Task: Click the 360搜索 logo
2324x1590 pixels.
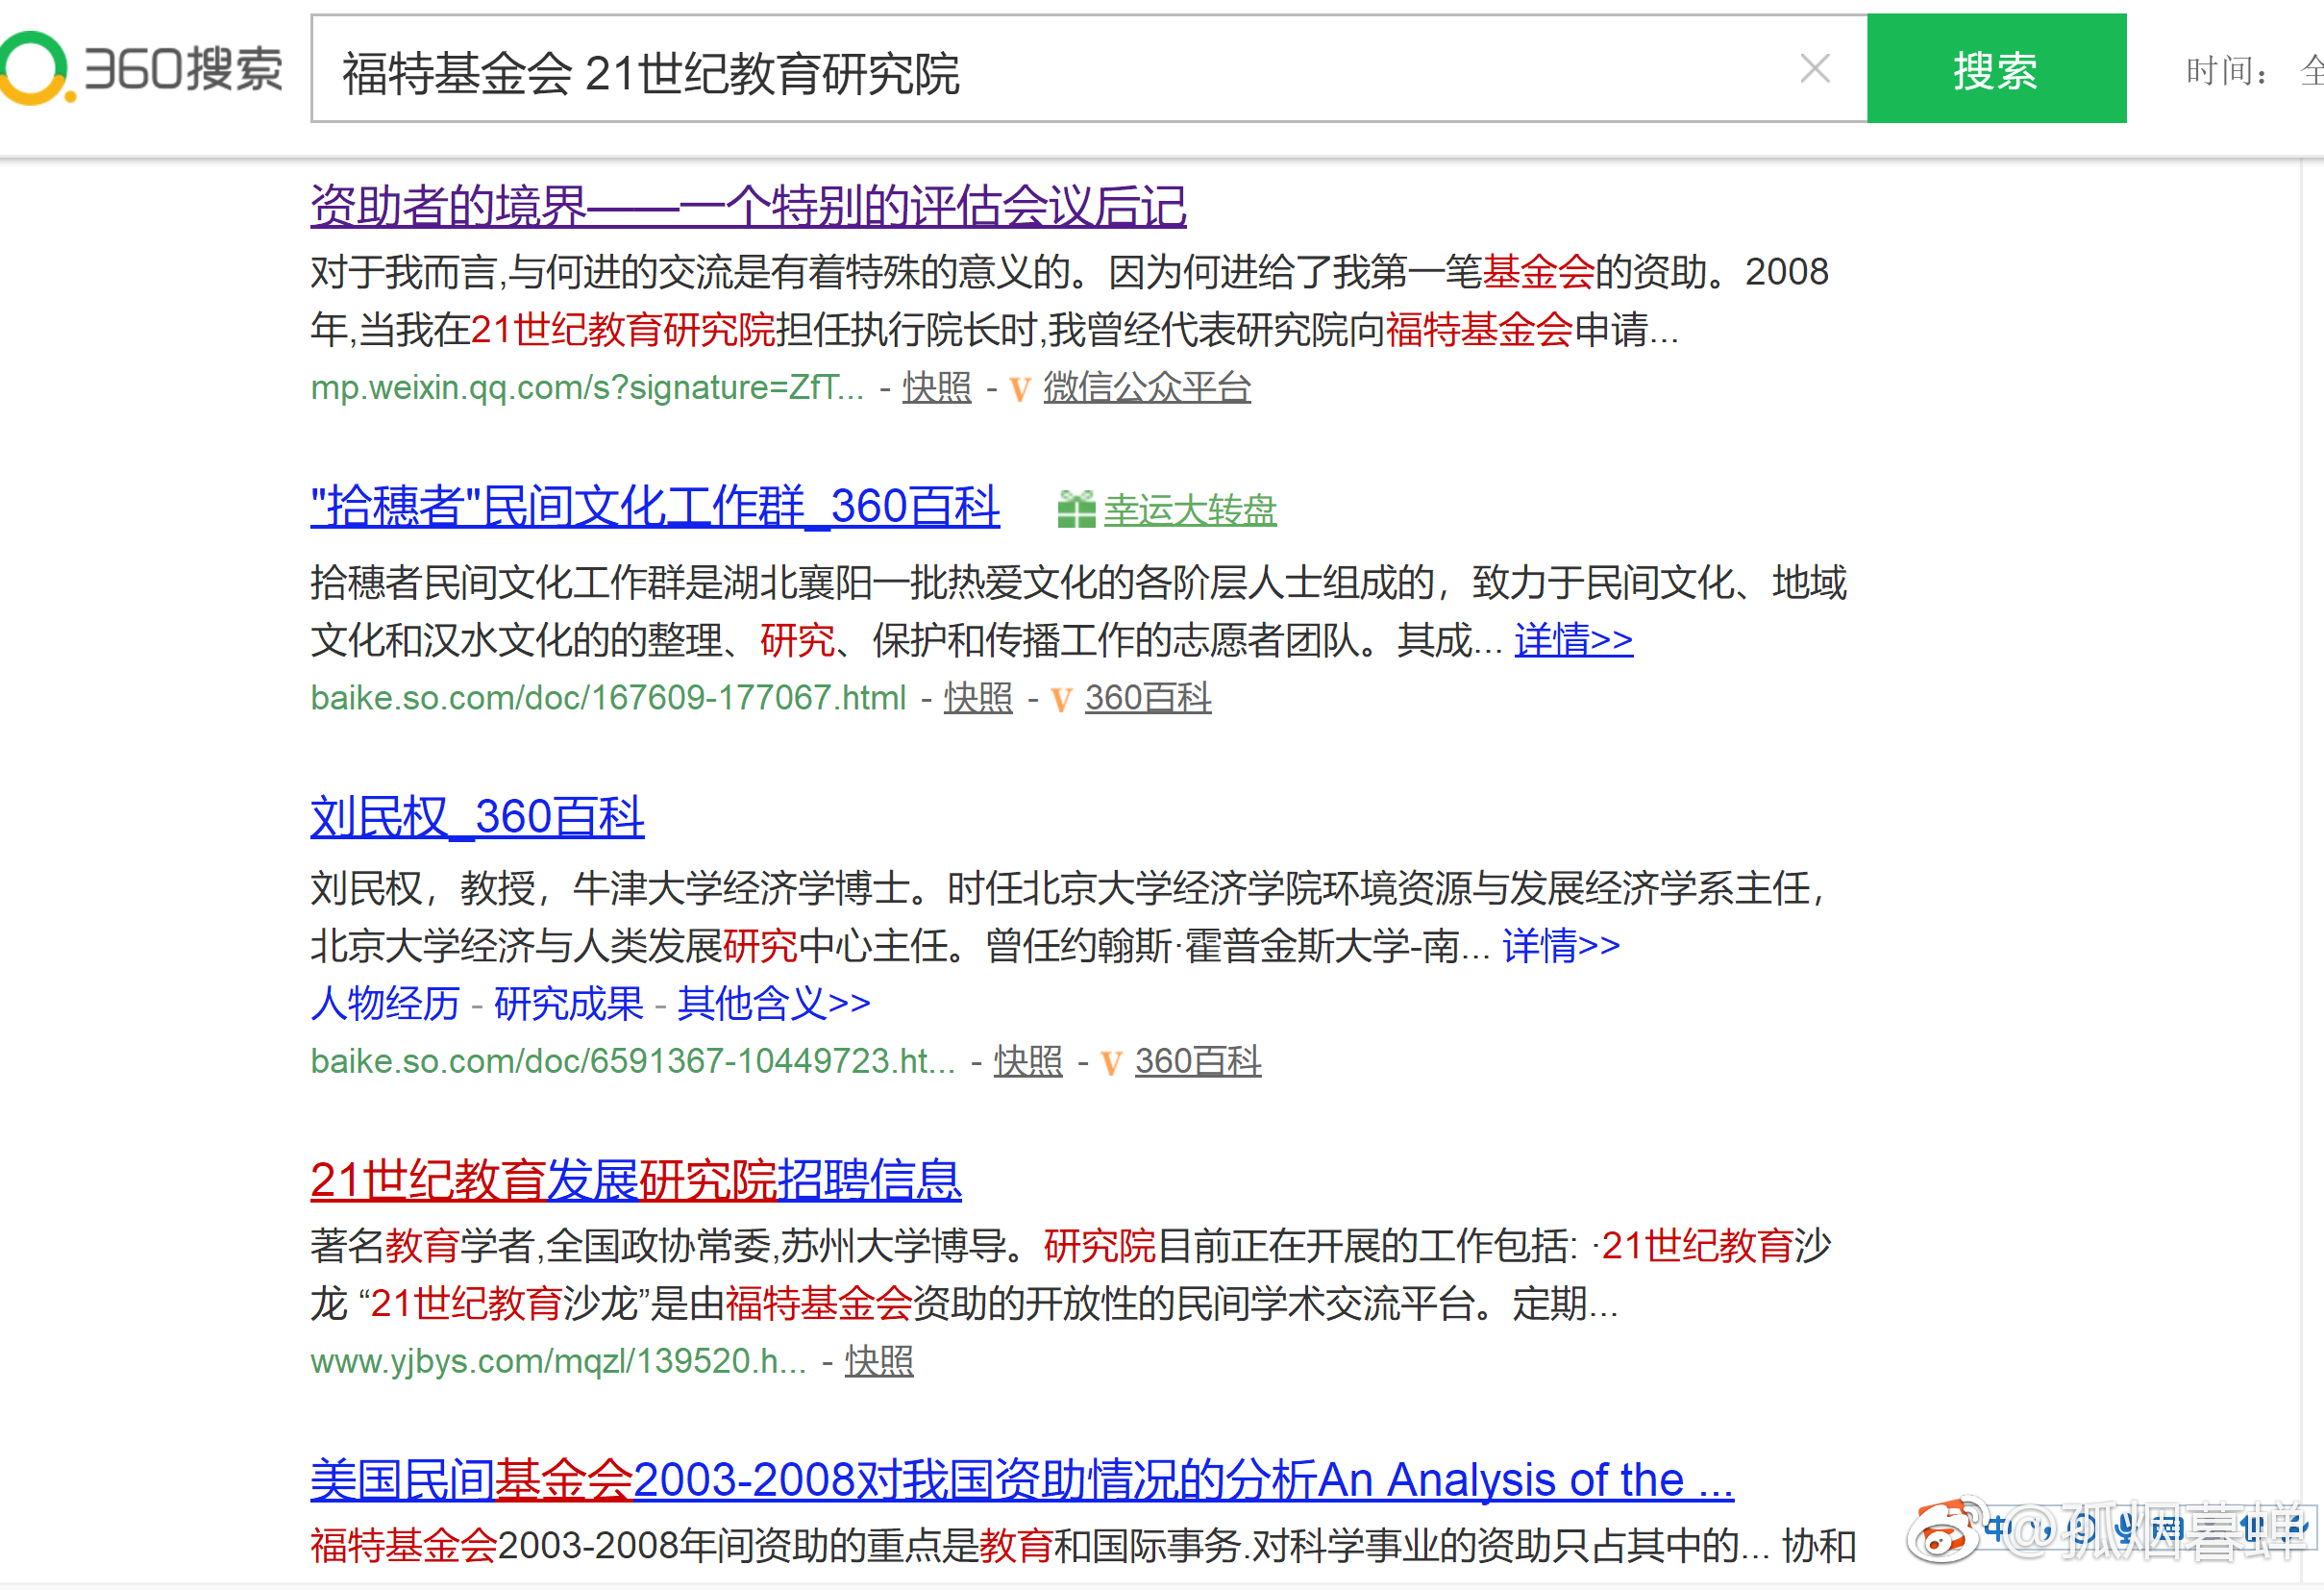Action: coord(141,68)
